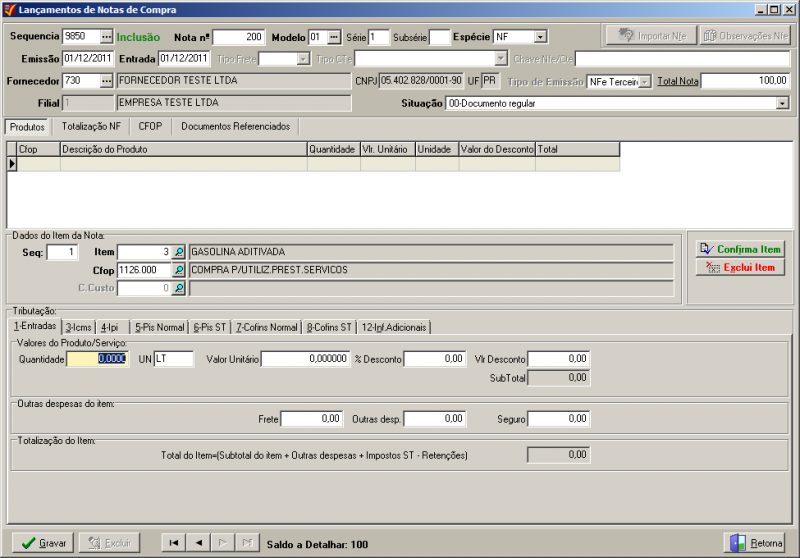The width and height of the screenshot is (800, 558).
Task: Click the FORNECEDOR TESTE LTDA name
Action: 178,80
